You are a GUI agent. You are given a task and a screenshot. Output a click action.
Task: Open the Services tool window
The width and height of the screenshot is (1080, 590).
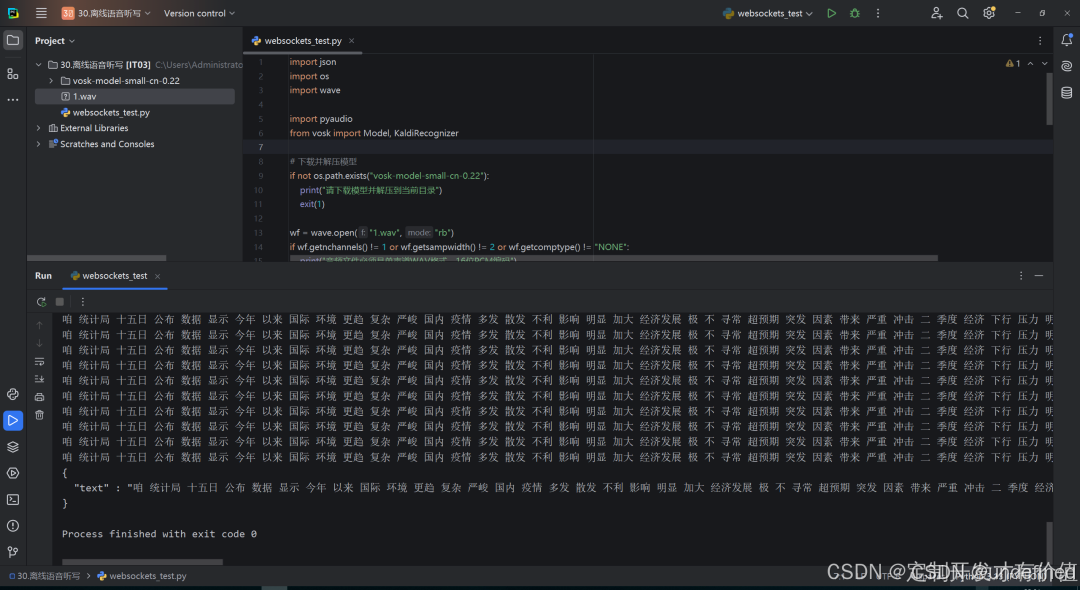coord(12,473)
